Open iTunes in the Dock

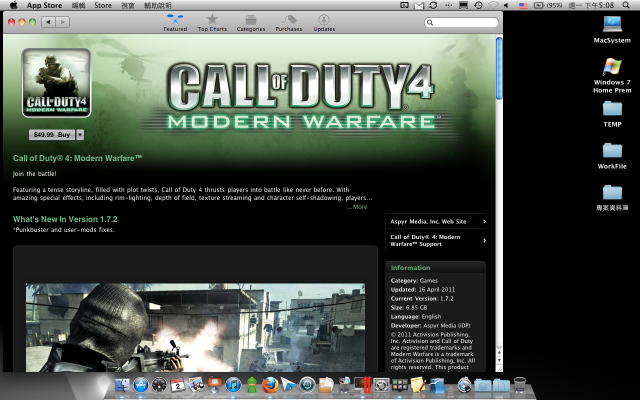click(x=233, y=385)
